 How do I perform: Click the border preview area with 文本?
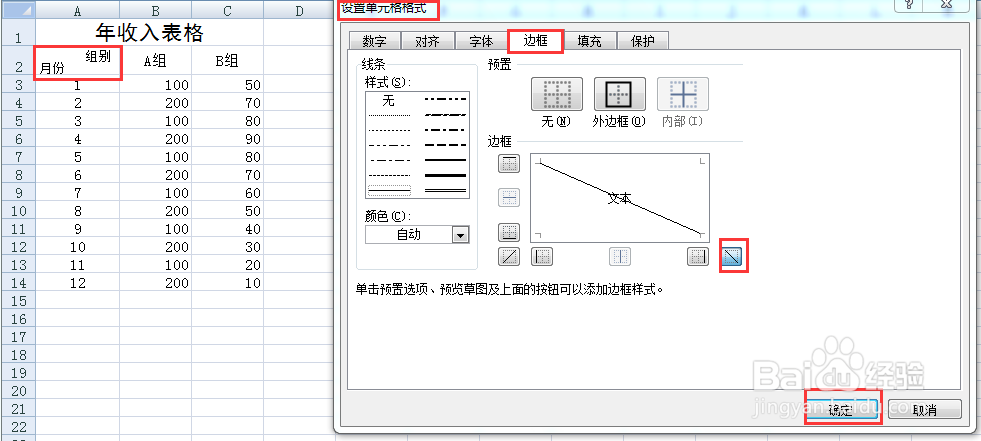(x=619, y=198)
